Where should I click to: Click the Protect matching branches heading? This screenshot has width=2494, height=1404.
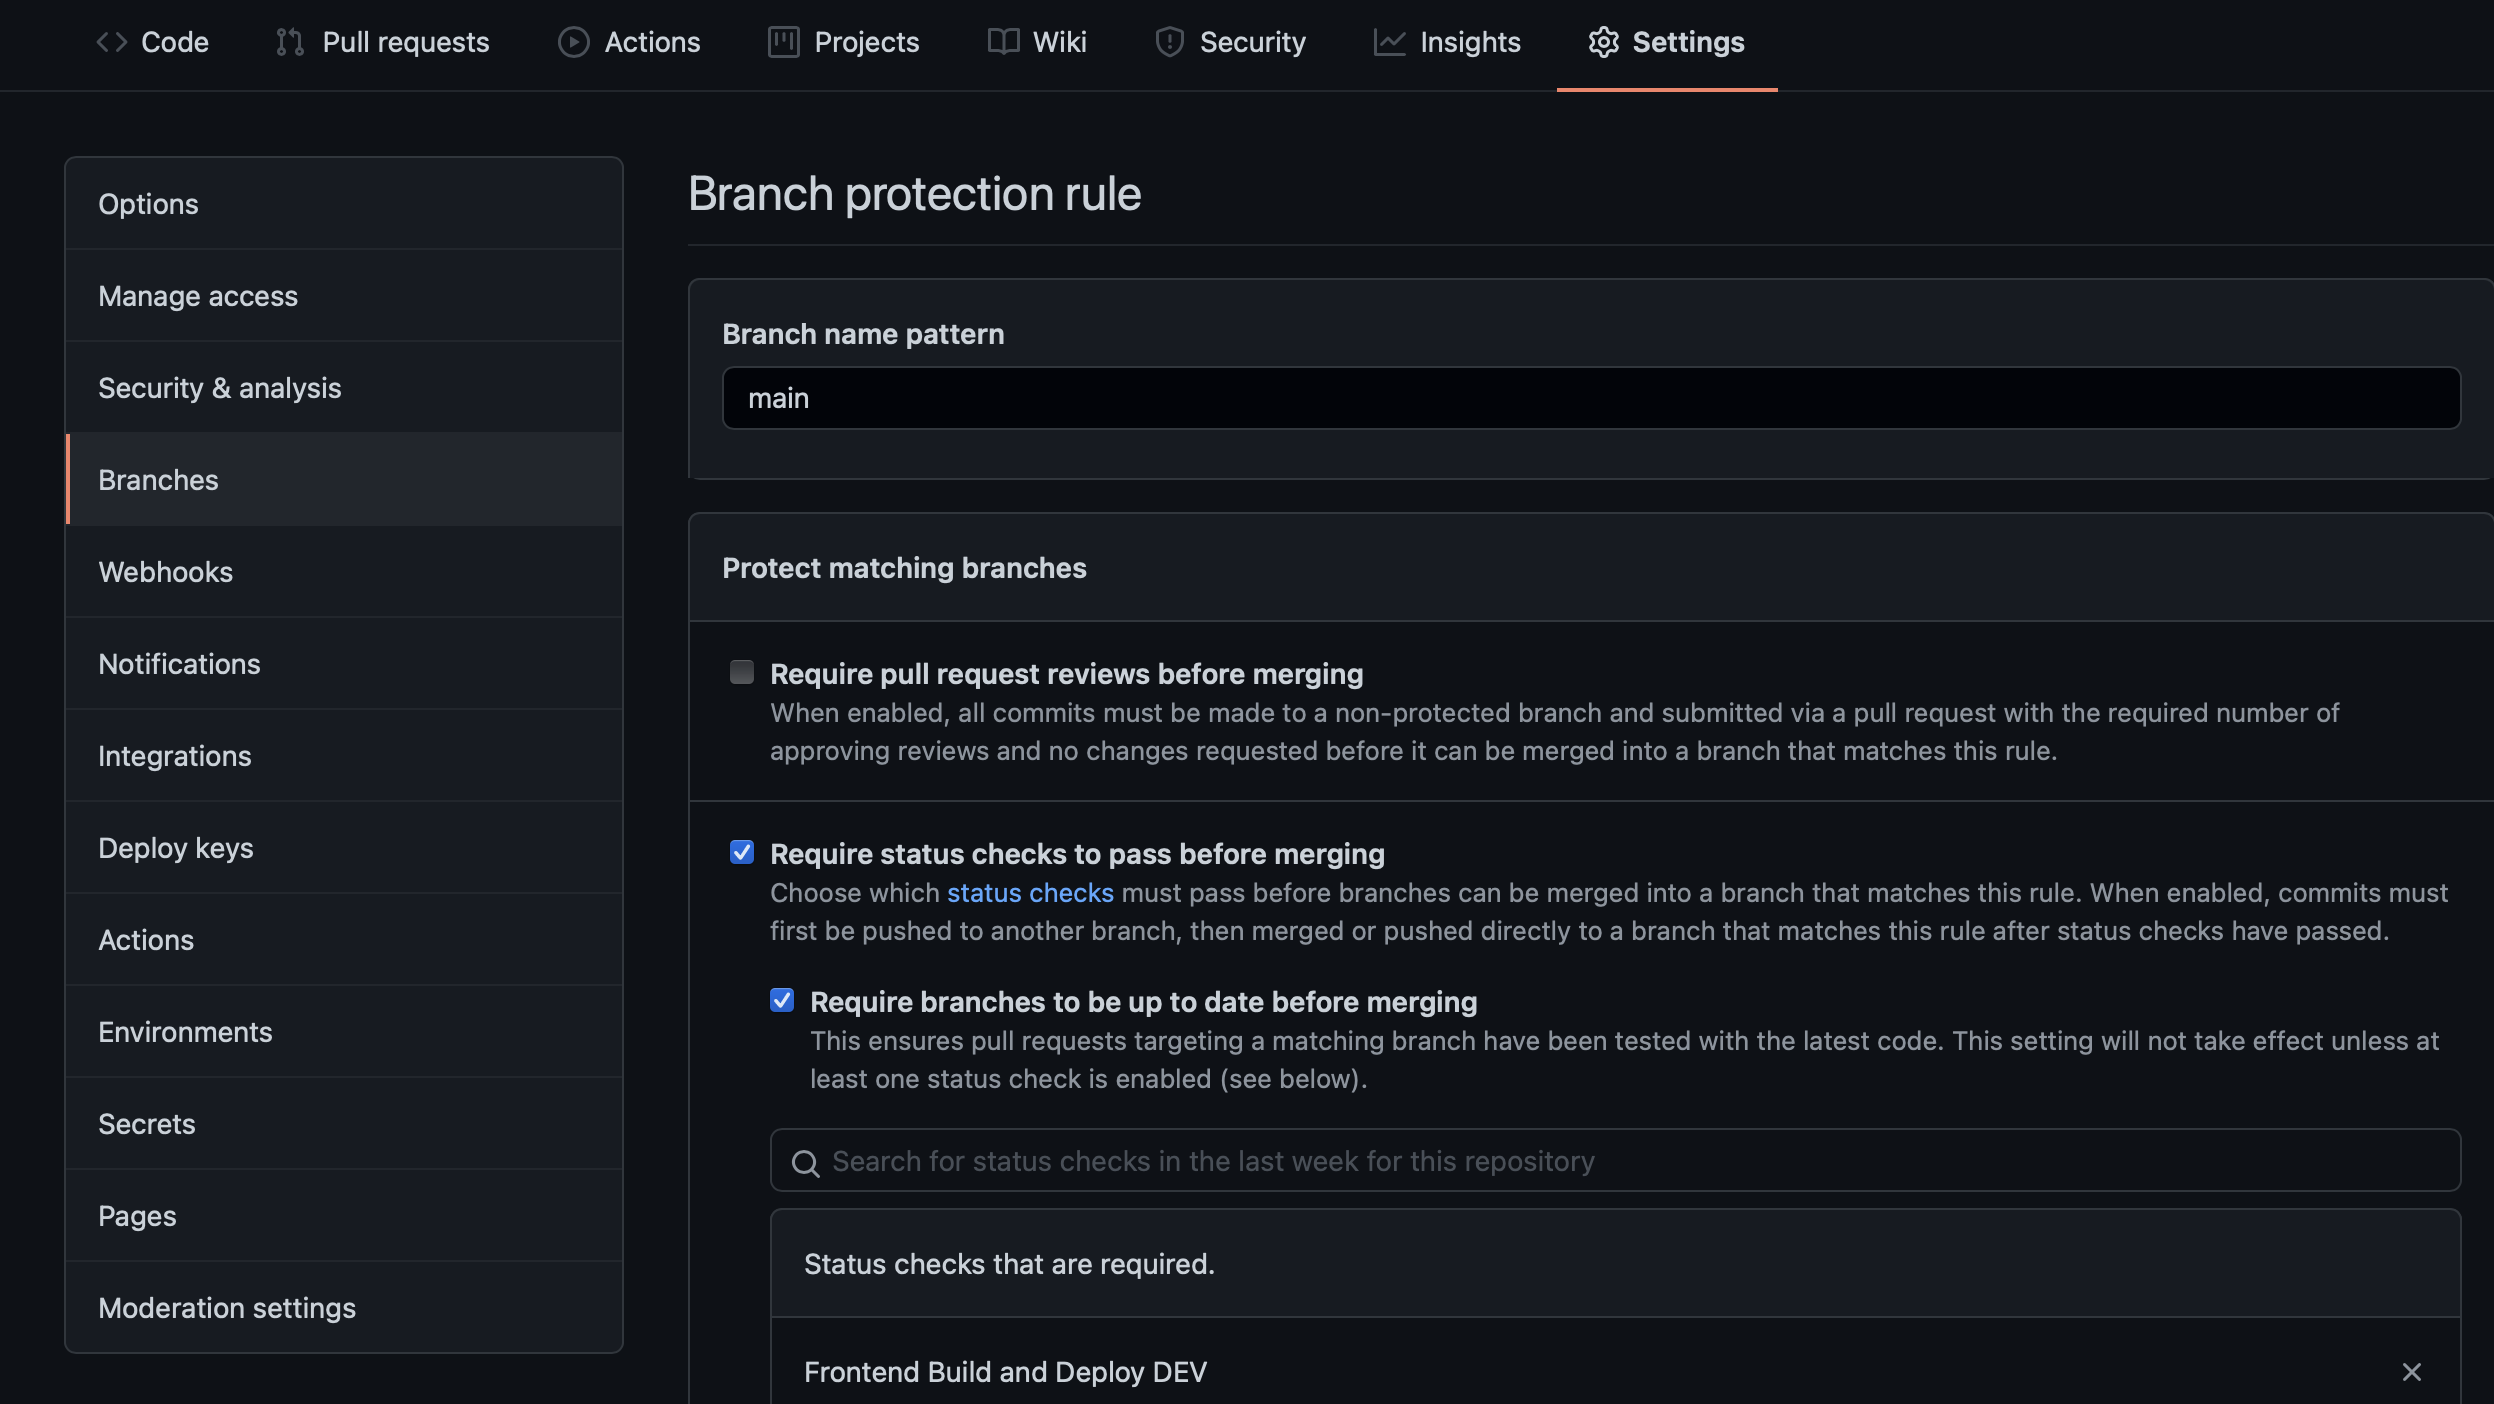pos(904,568)
